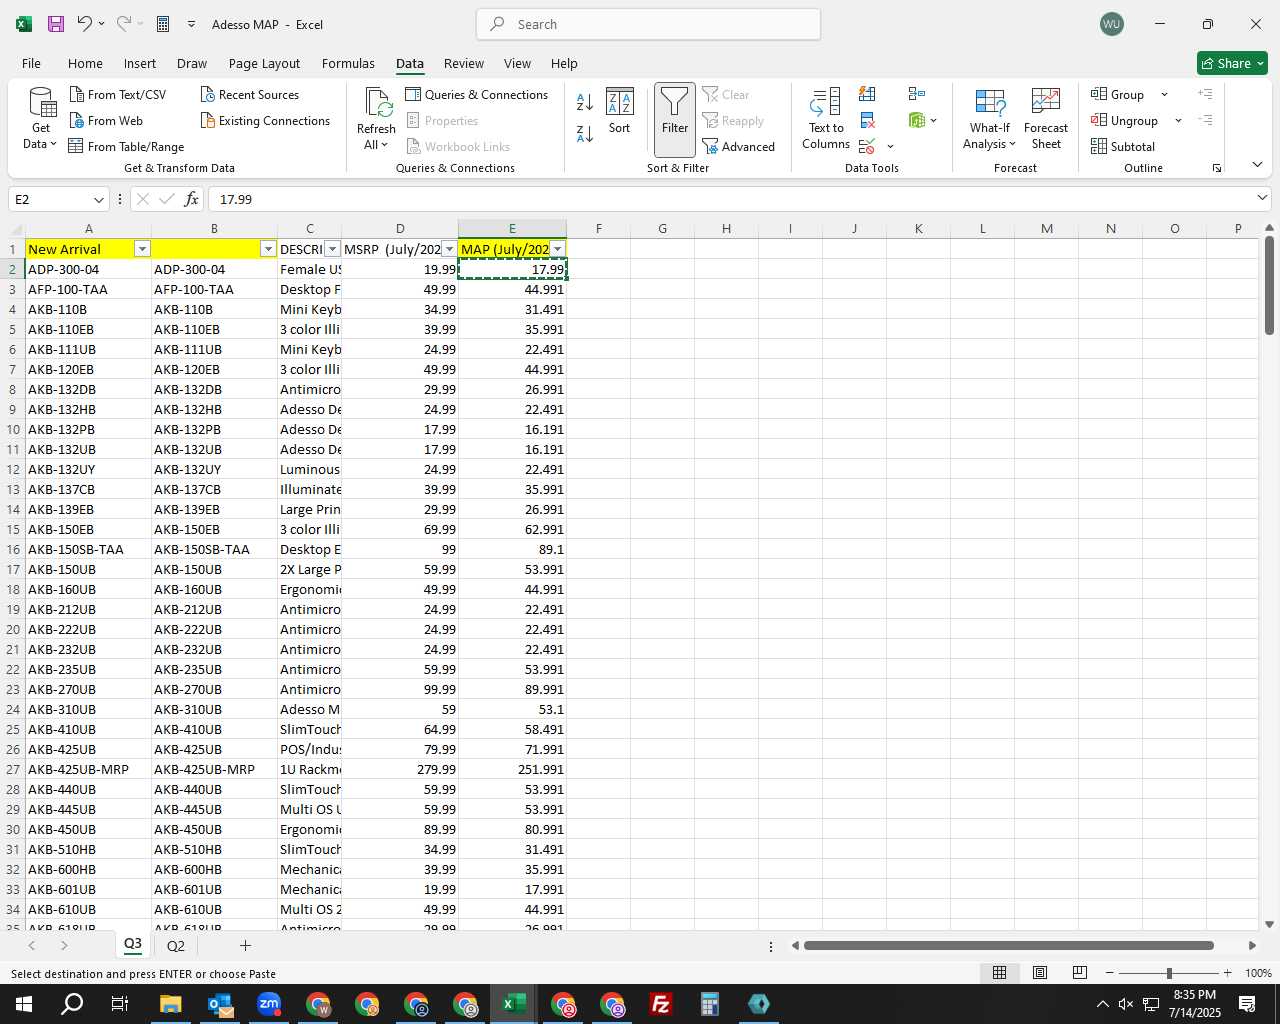Click the zoom slider handle
Screen dimensions: 1280x1024
click(x=1169, y=973)
